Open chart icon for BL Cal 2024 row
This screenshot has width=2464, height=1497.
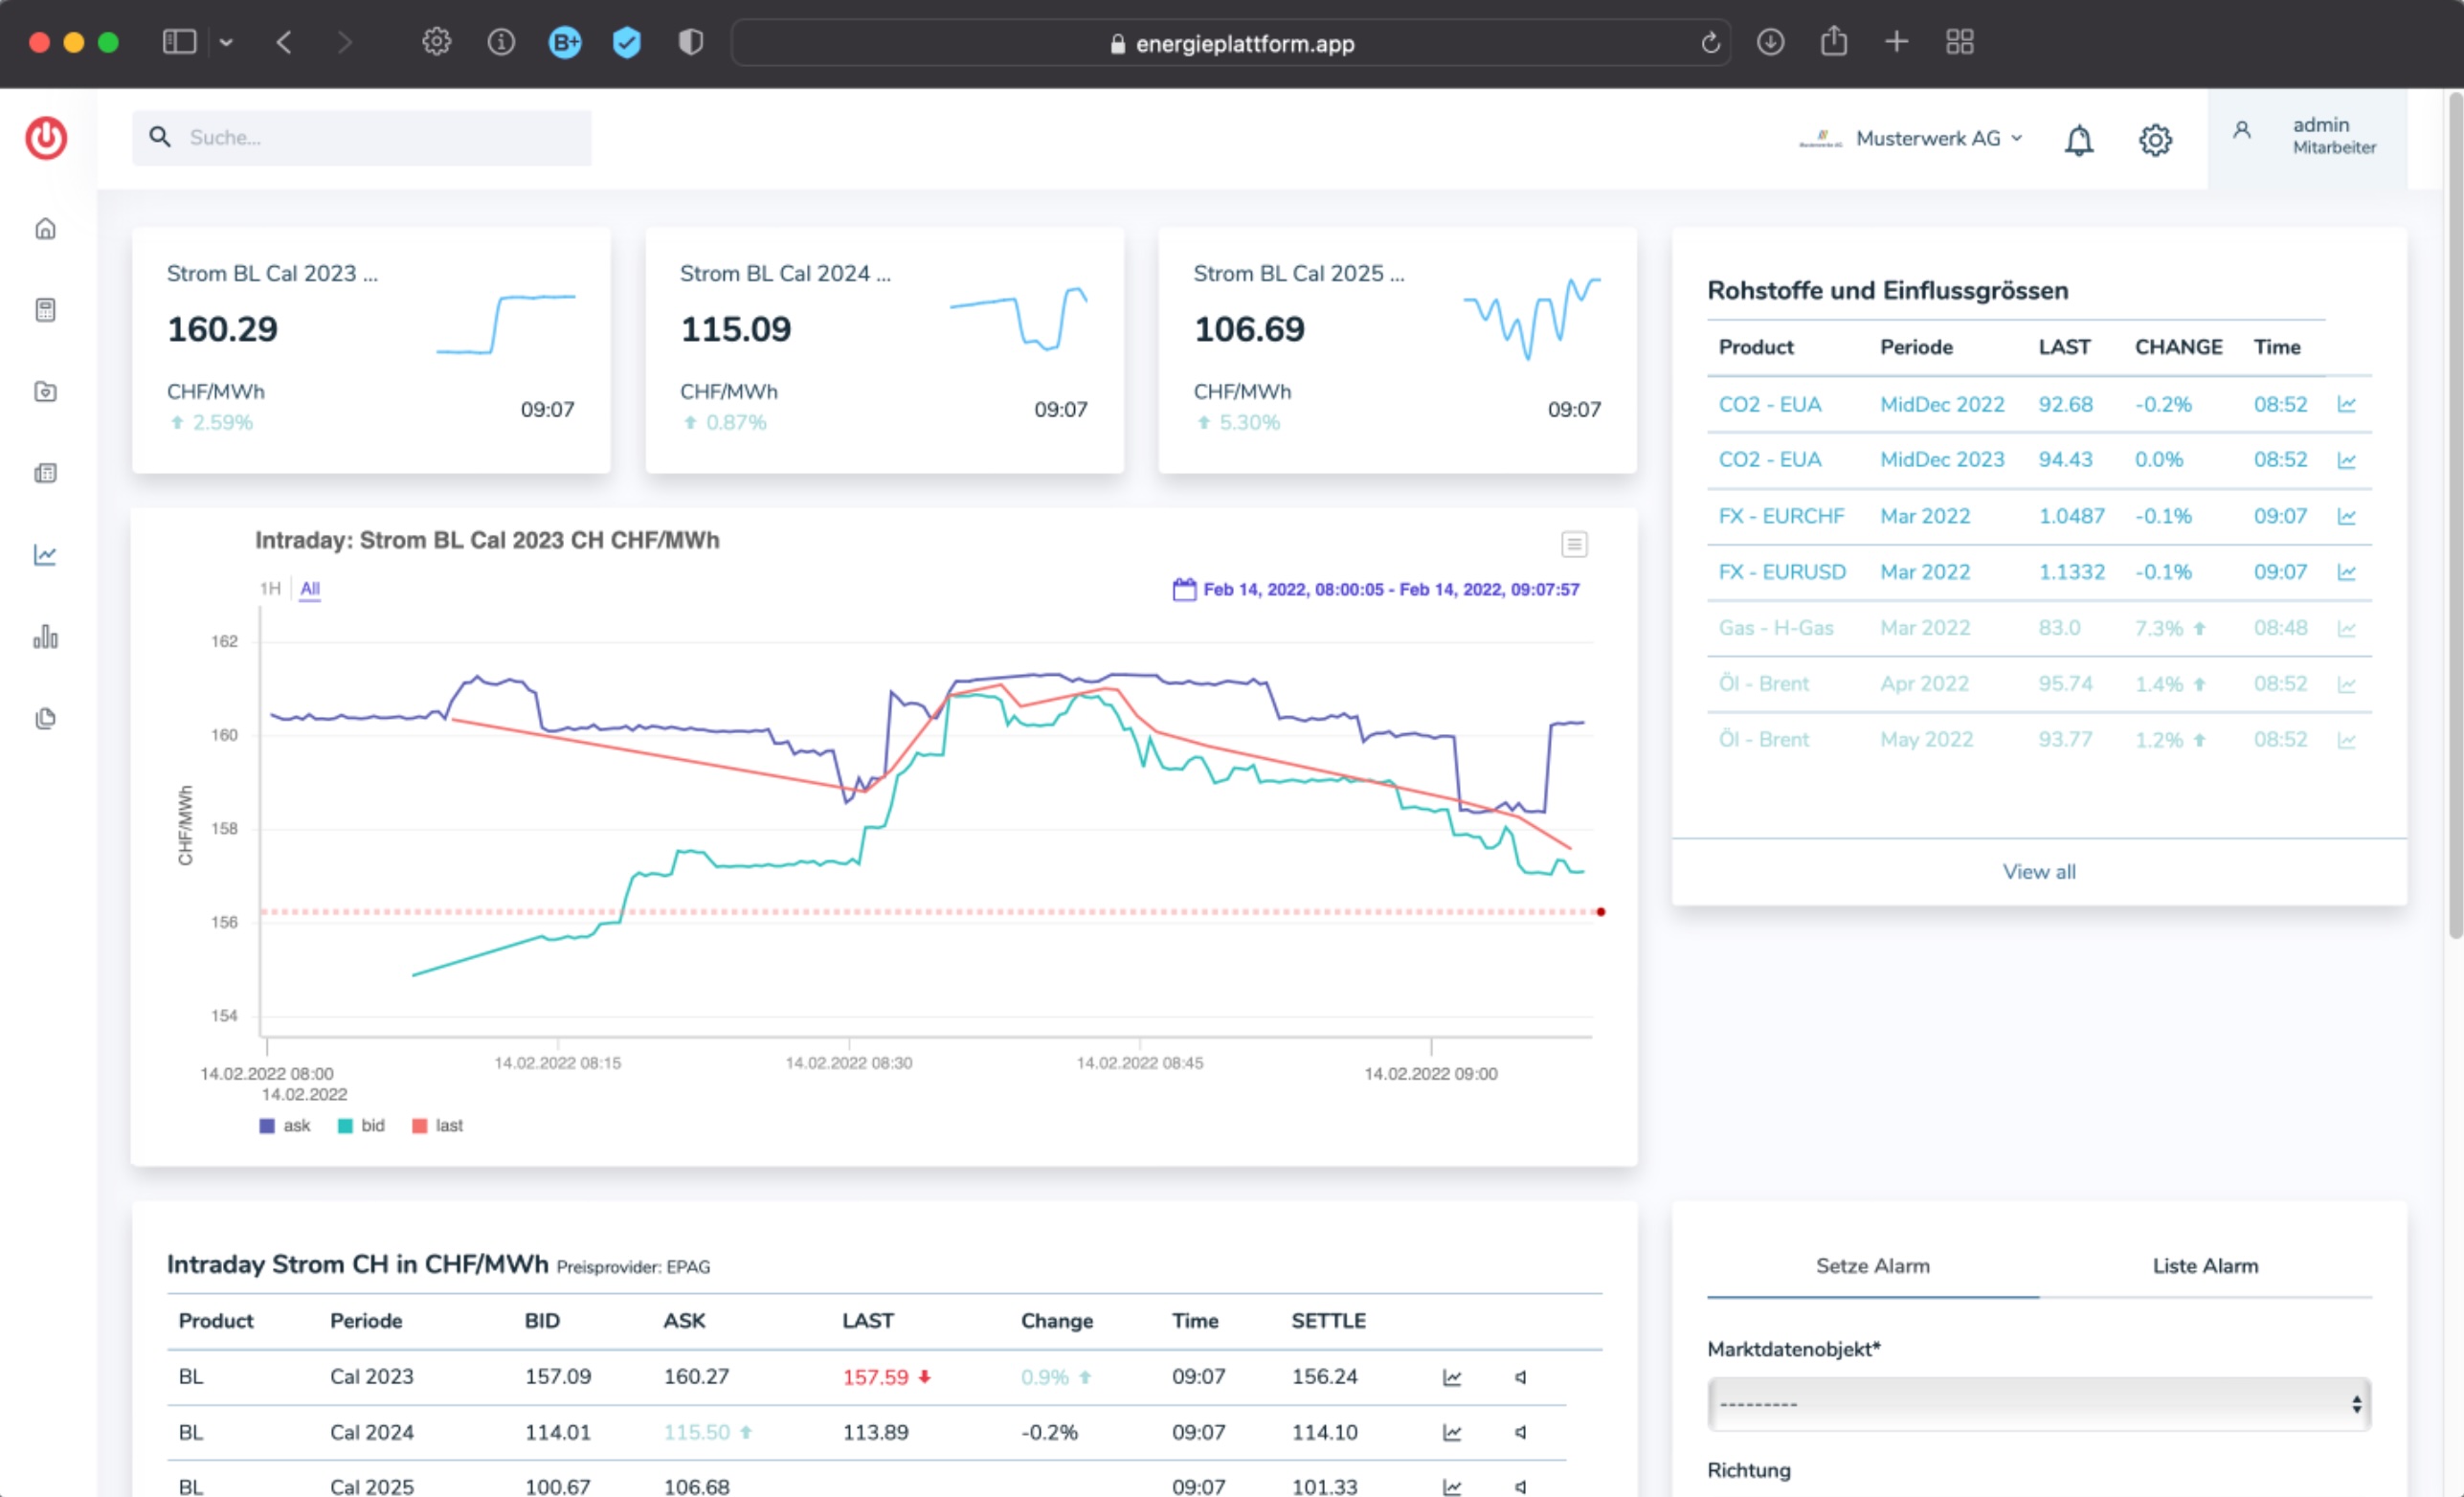click(1452, 1433)
